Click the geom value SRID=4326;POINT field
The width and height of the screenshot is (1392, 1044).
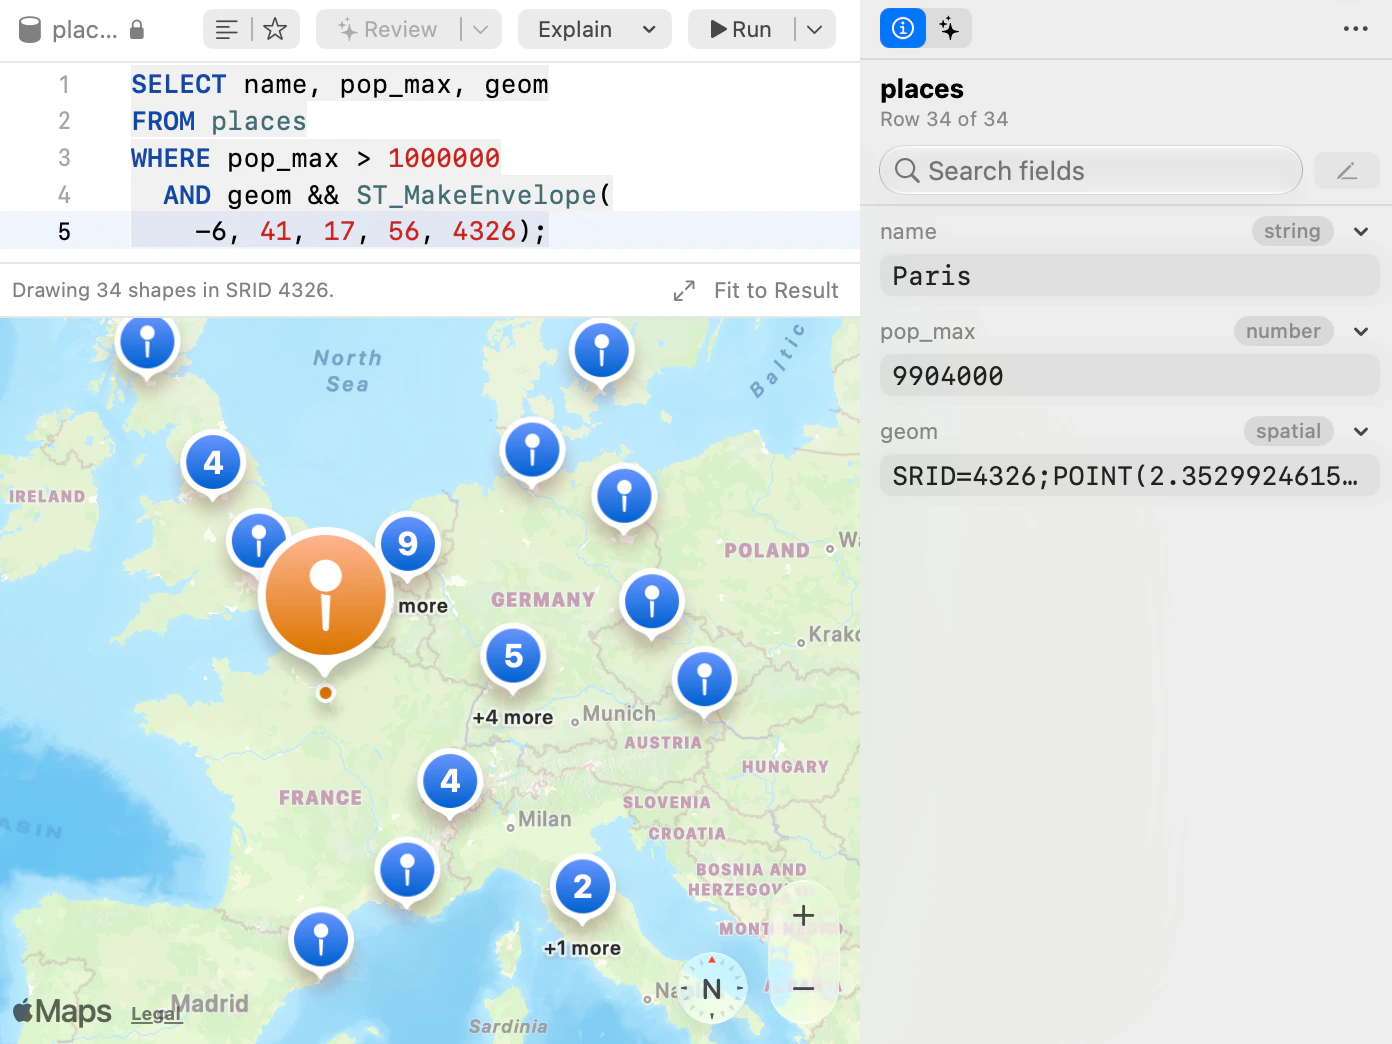coord(1130,476)
